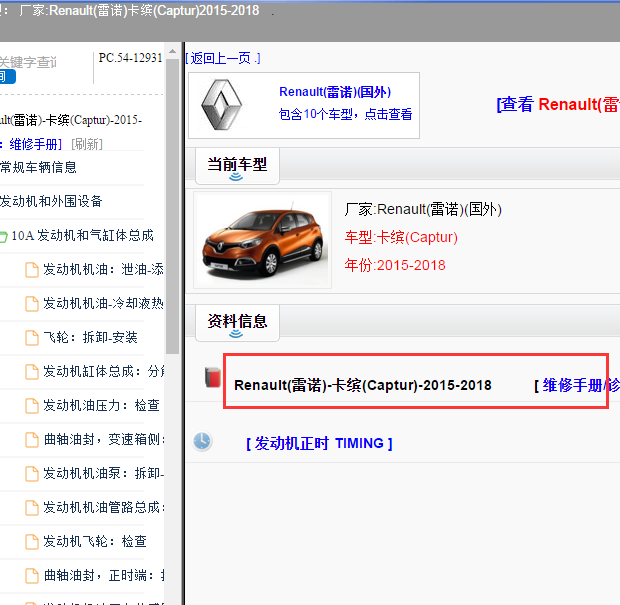620x605 pixels.
Task: Click the 年份:2015-2018 text
Action: 395,265
